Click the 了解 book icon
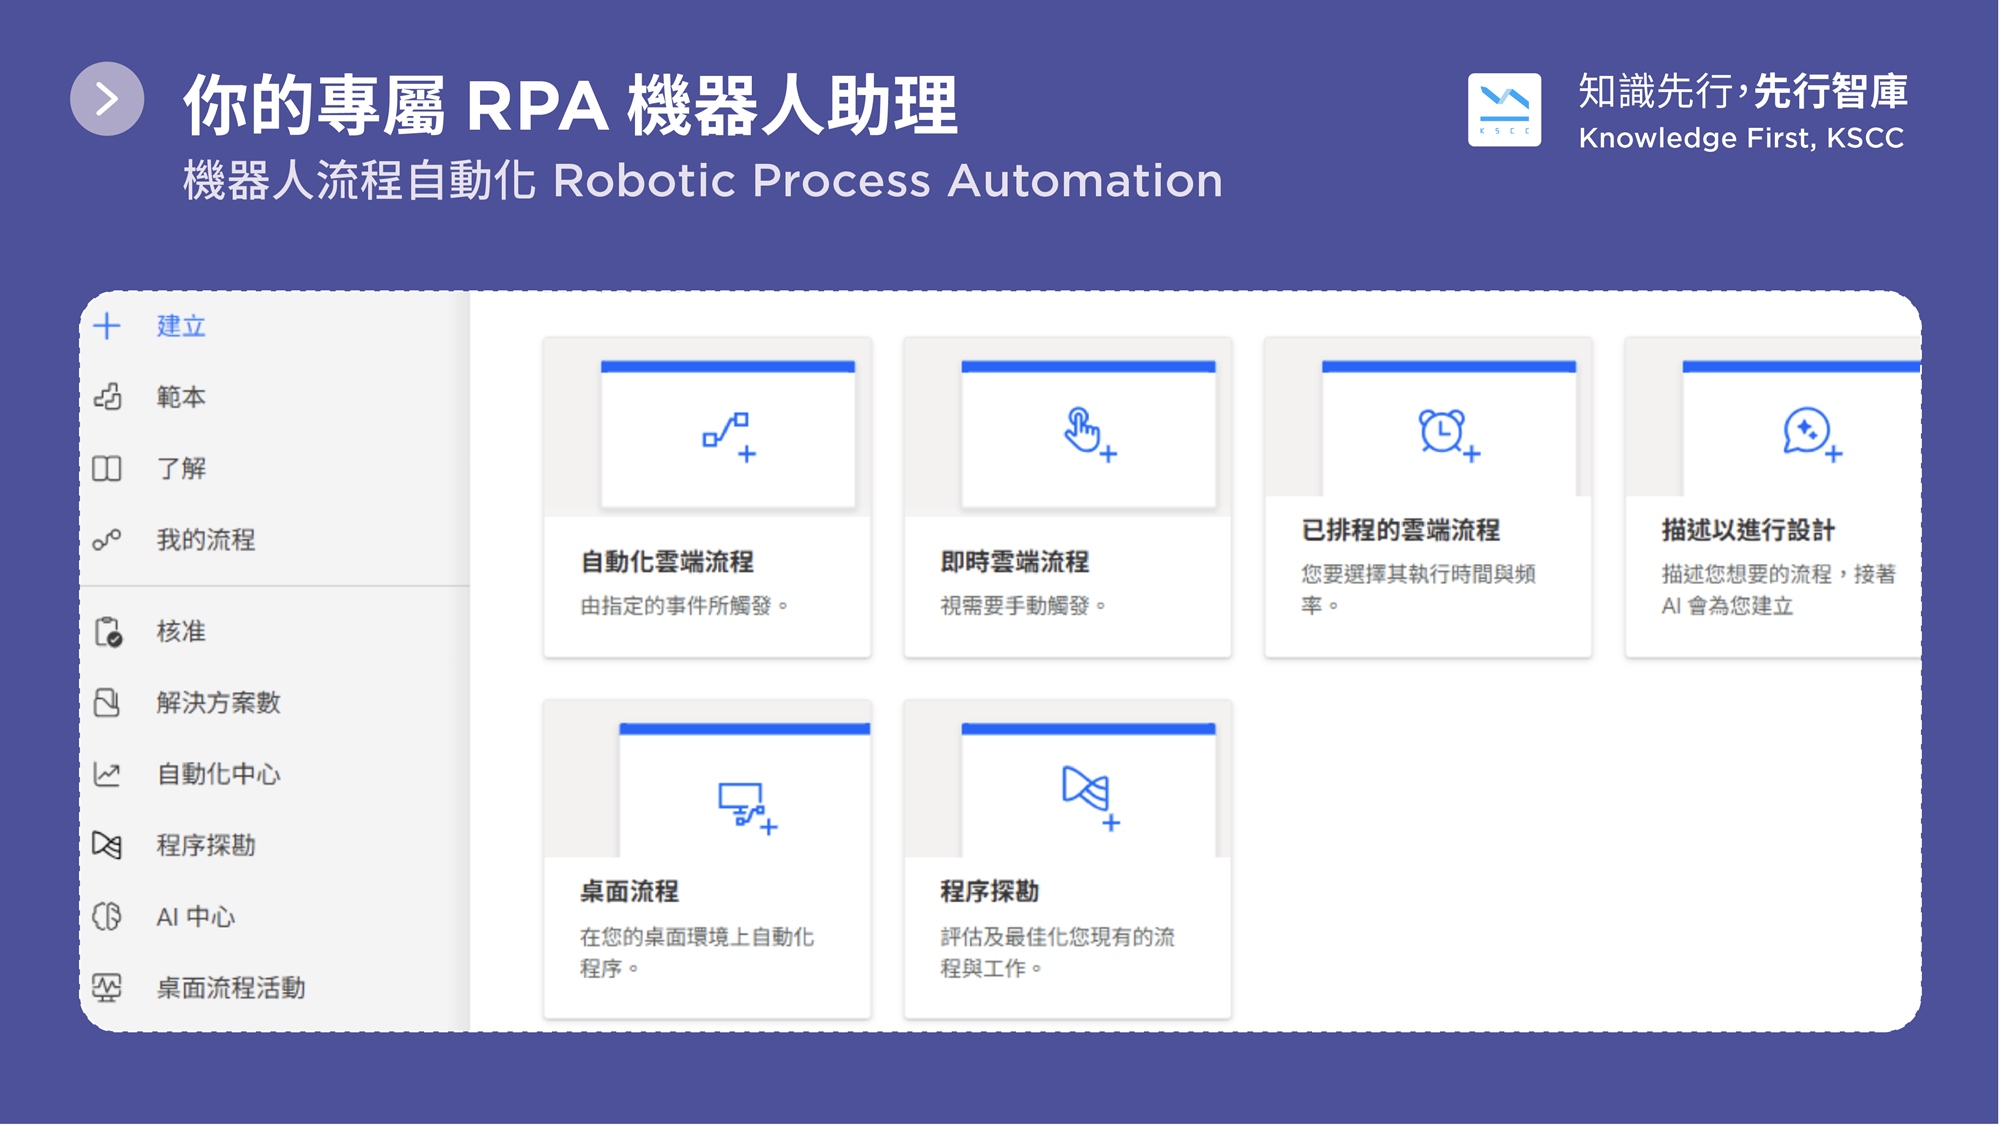This screenshot has height=1126, width=2000. [107, 469]
